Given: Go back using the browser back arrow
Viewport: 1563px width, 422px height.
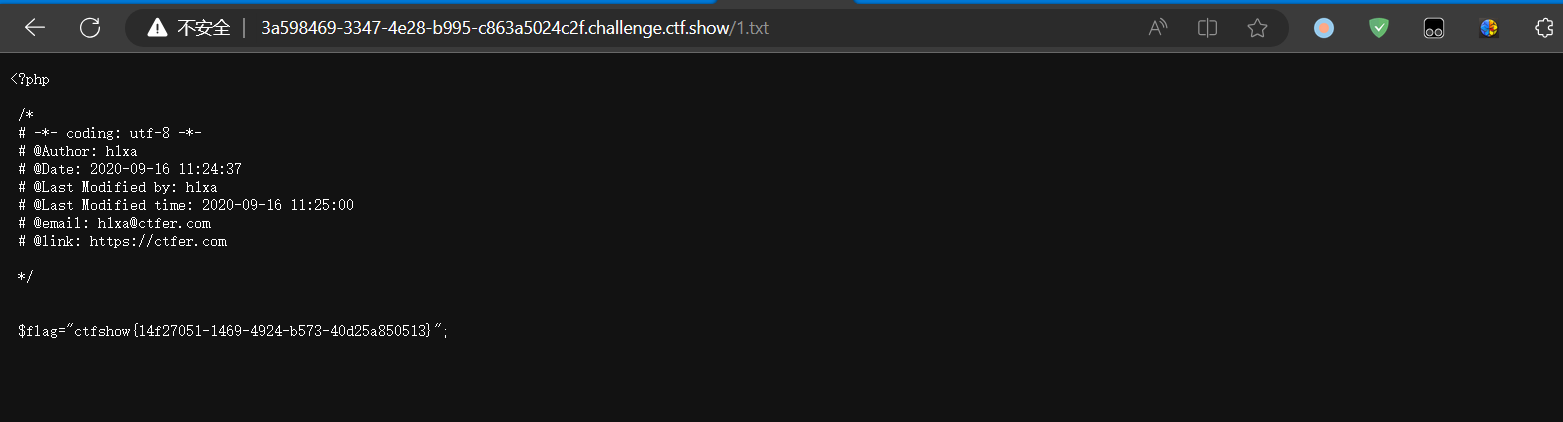Looking at the screenshot, I should coord(35,28).
